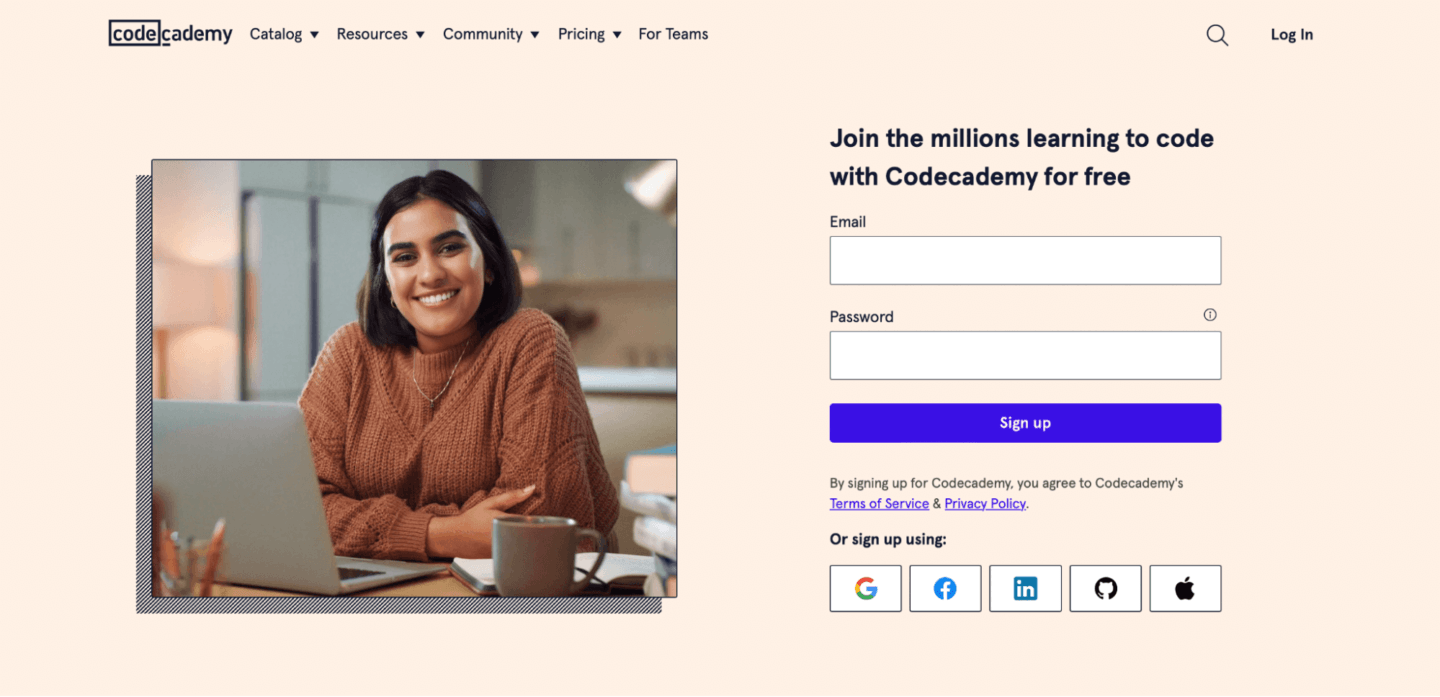Click into the Email field

(1025, 260)
